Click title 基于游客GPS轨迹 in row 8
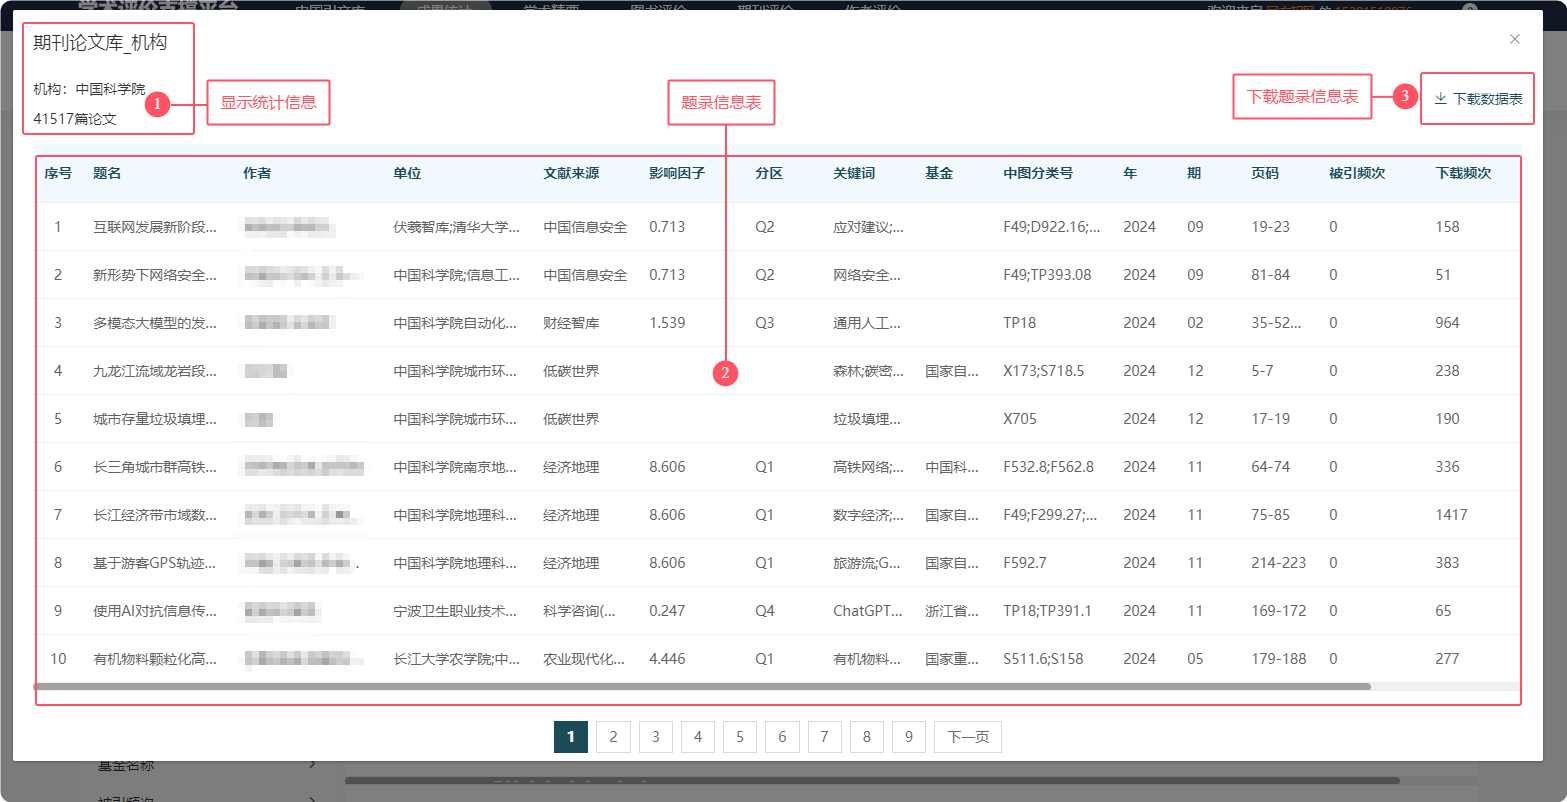1567x802 pixels. 155,563
